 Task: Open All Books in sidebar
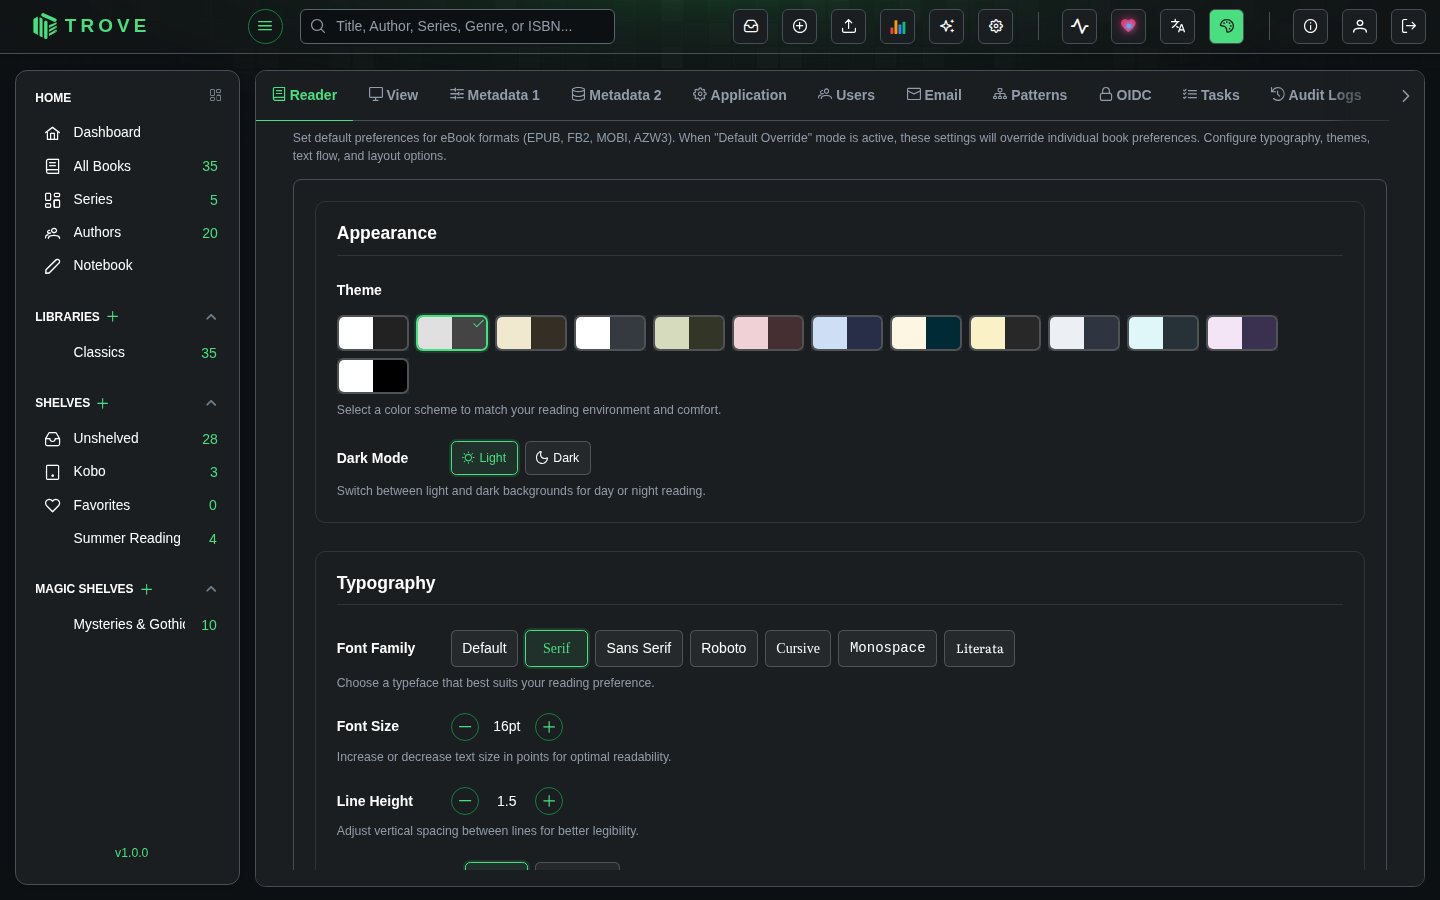tap(127, 166)
